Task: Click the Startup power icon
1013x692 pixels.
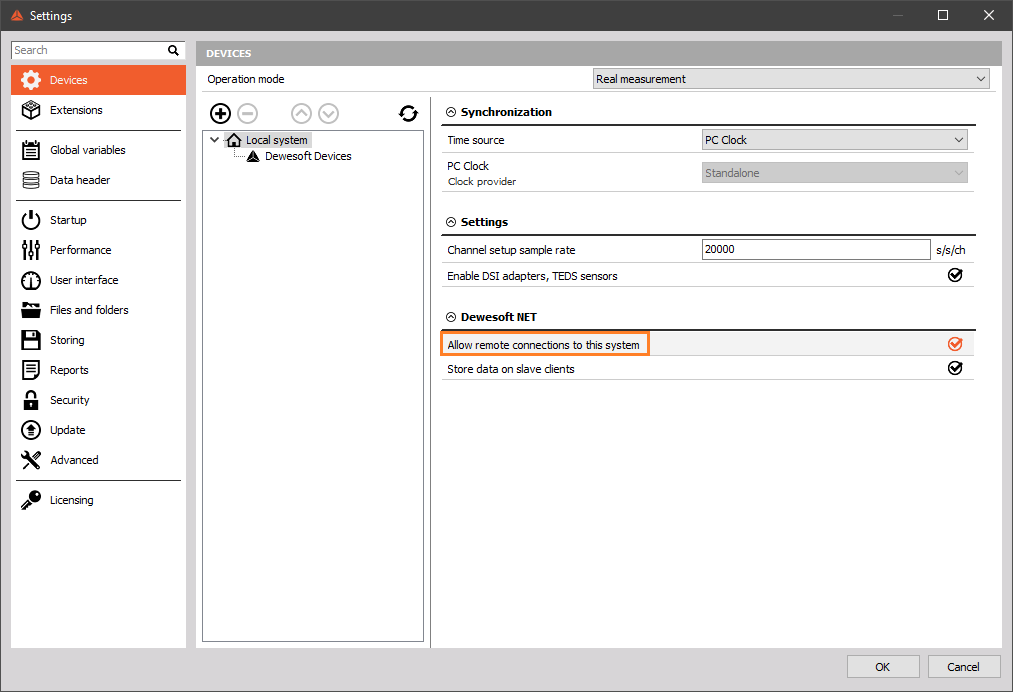Action: [30, 220]
